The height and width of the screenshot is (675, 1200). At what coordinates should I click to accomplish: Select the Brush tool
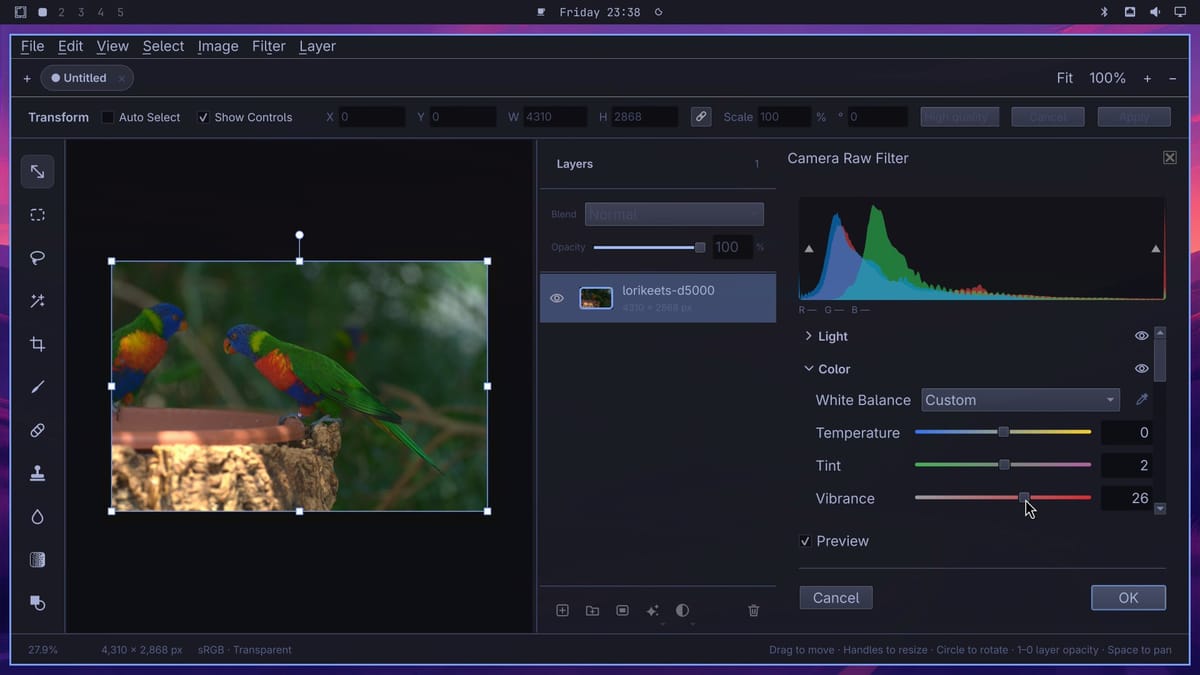[x=37, y=387]
